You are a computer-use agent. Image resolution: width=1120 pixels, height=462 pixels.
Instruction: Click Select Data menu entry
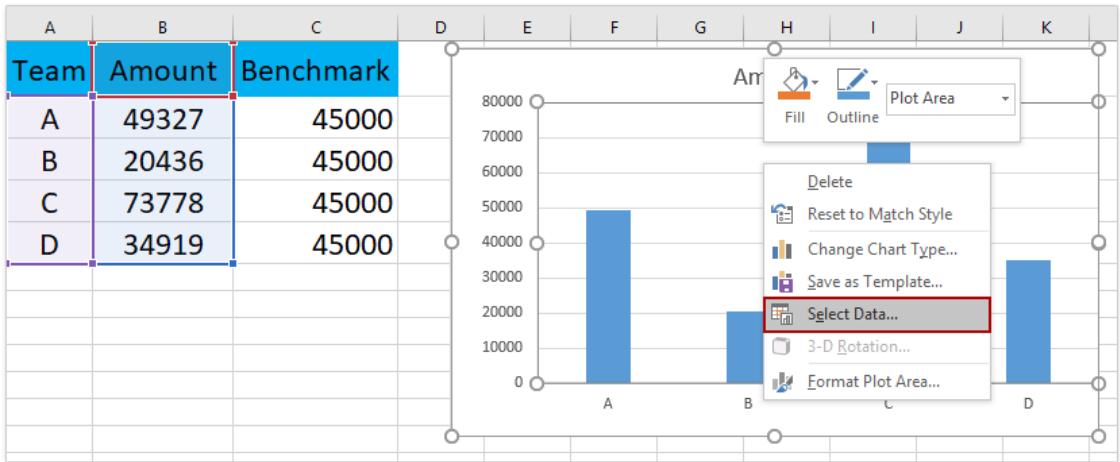(x=877, y=315)
